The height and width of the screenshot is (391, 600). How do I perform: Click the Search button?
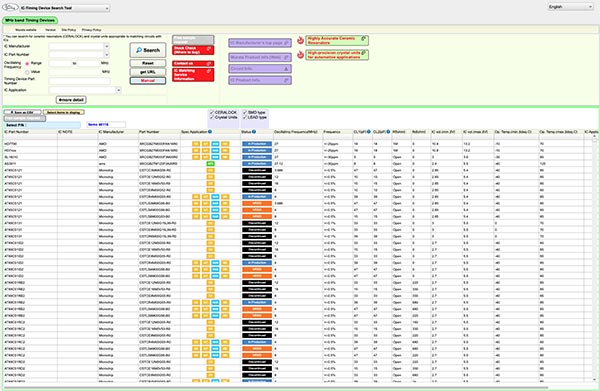pyautogui.click(x=148, y=50)
